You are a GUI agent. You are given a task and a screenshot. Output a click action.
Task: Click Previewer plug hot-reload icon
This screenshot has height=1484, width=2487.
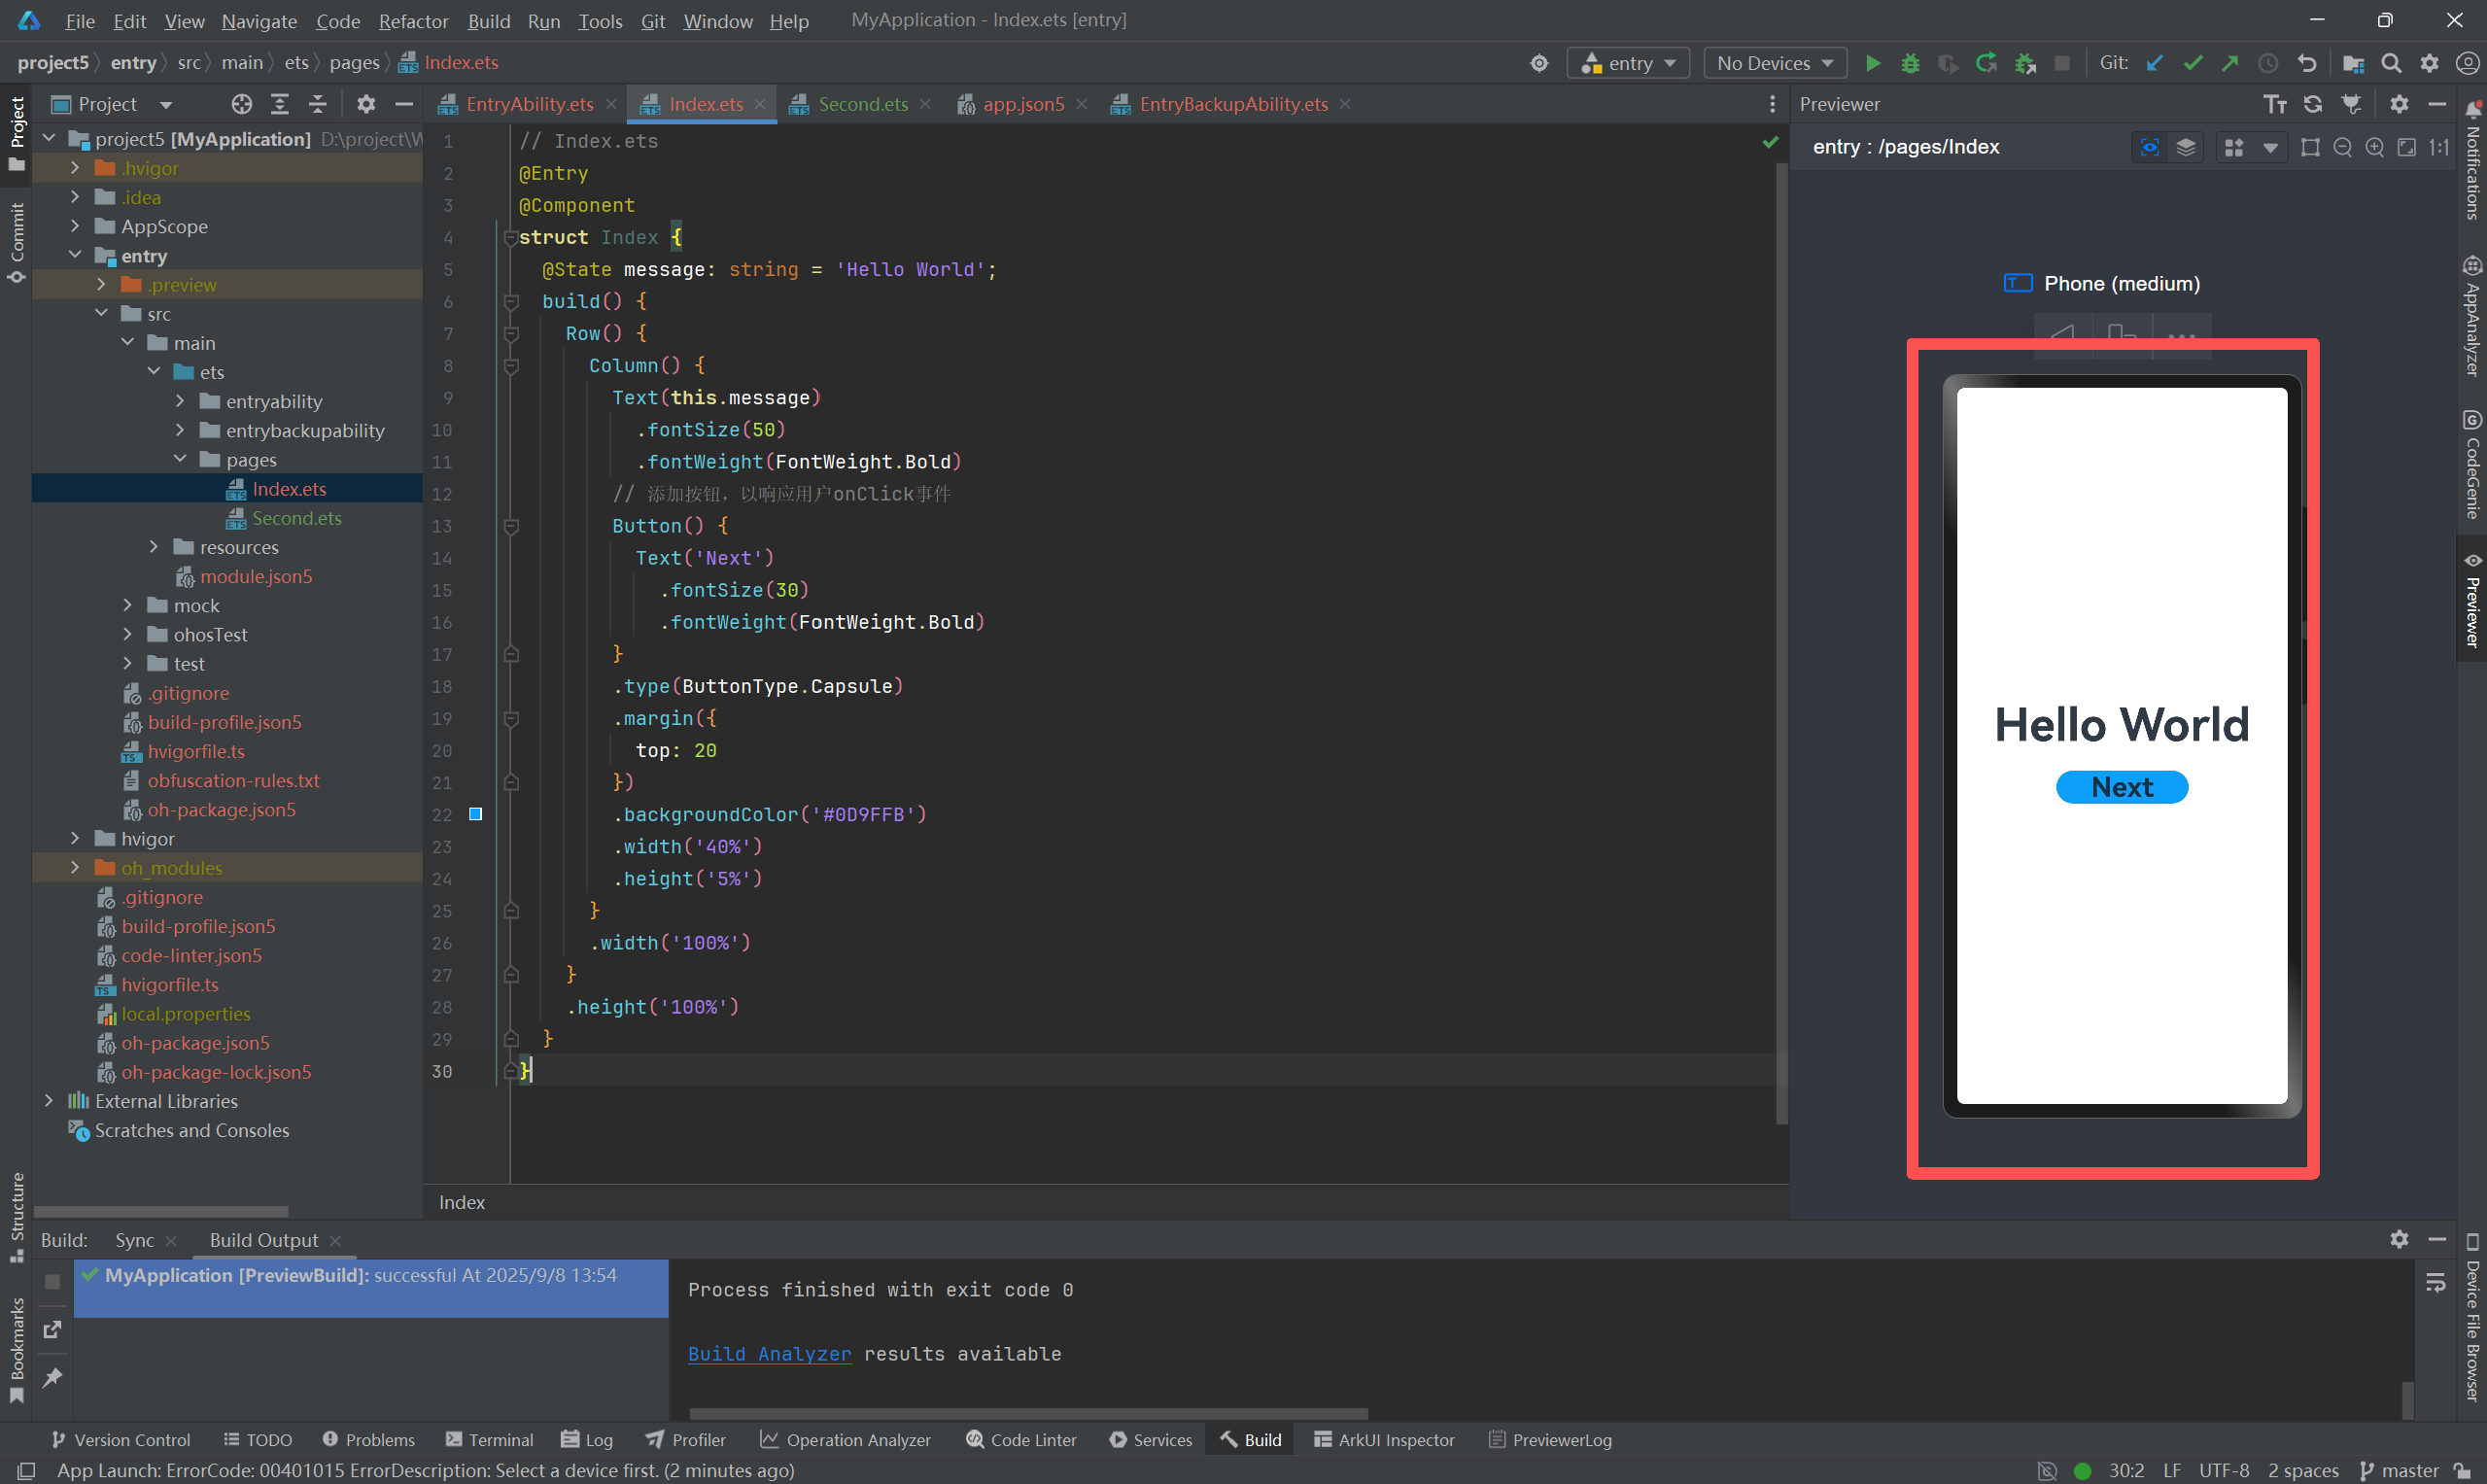(2352, 104)
